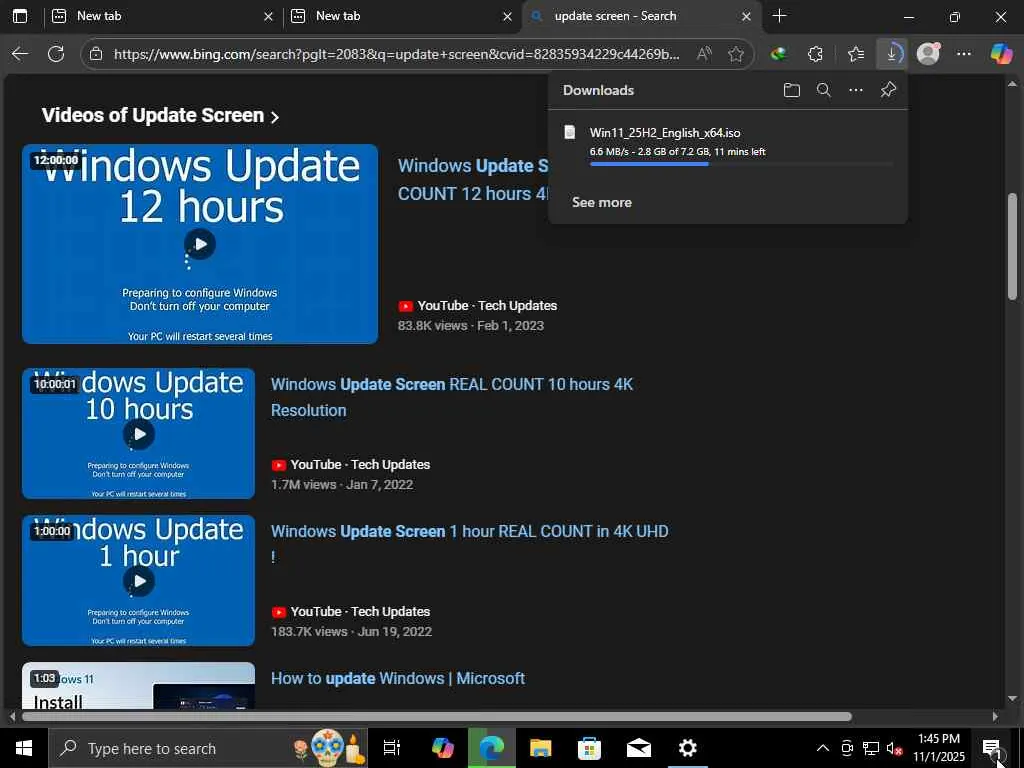
Task: Click the ISO download progress bar
Action: (x=741, y=165)
